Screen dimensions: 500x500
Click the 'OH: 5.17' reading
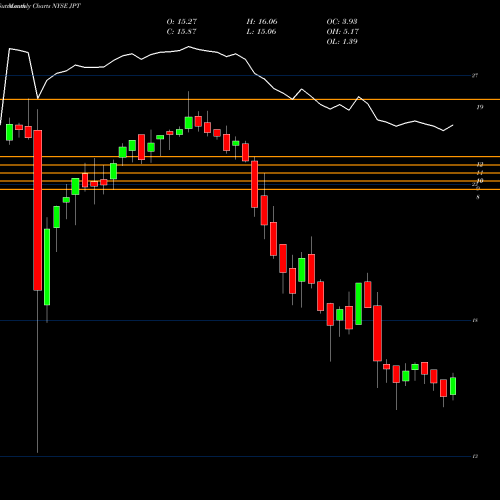(x=343, y=32)
